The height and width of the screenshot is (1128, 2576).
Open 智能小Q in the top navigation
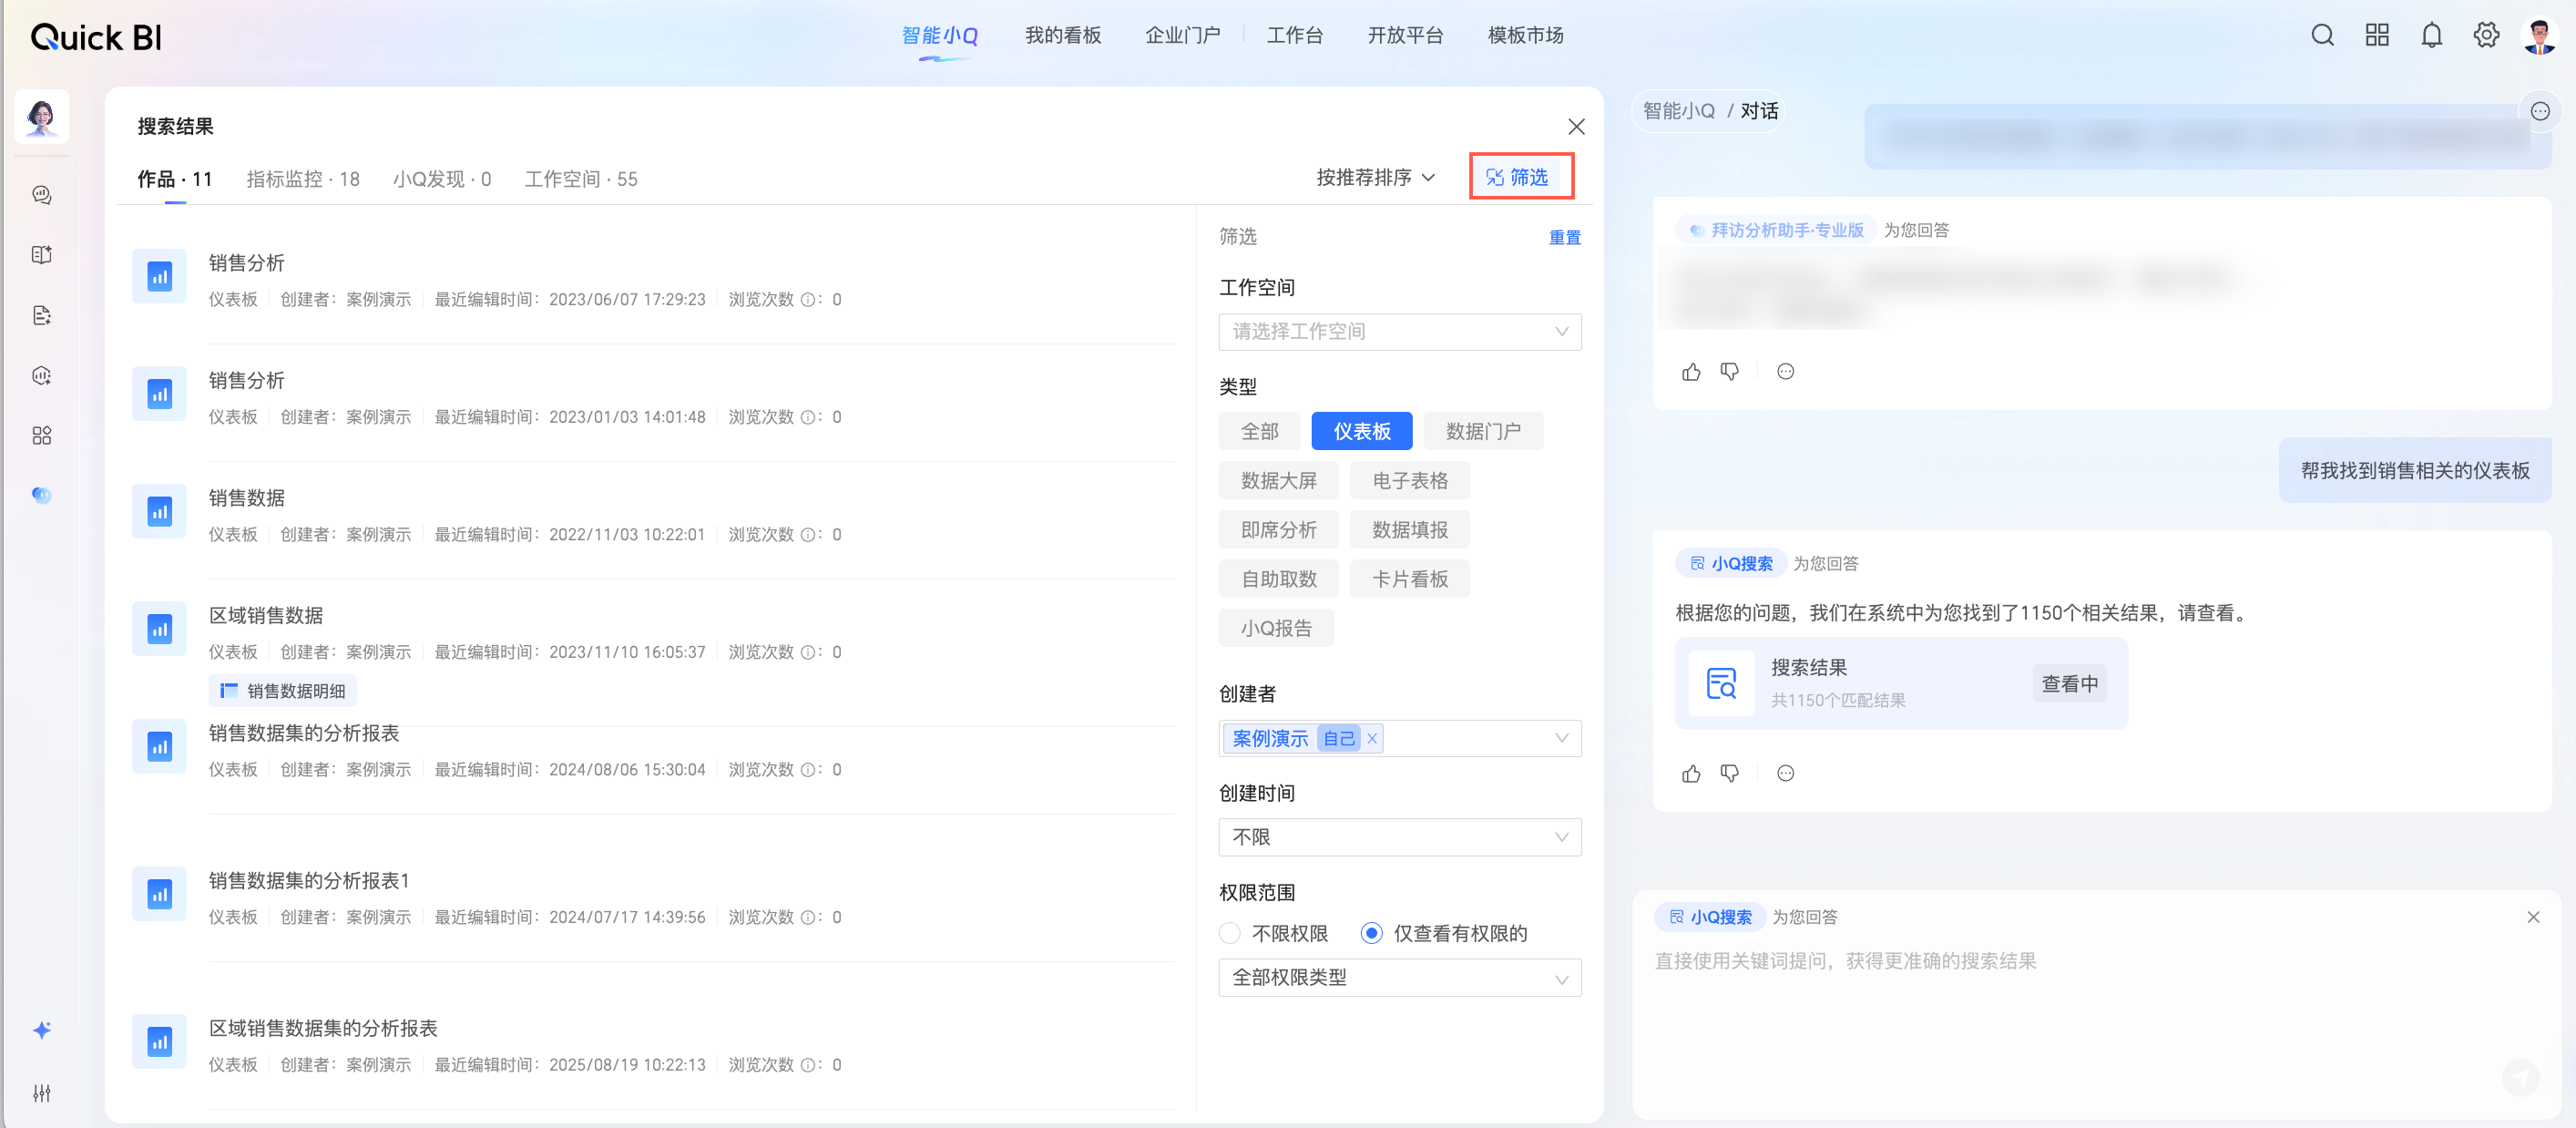click(x=939, y=36)
